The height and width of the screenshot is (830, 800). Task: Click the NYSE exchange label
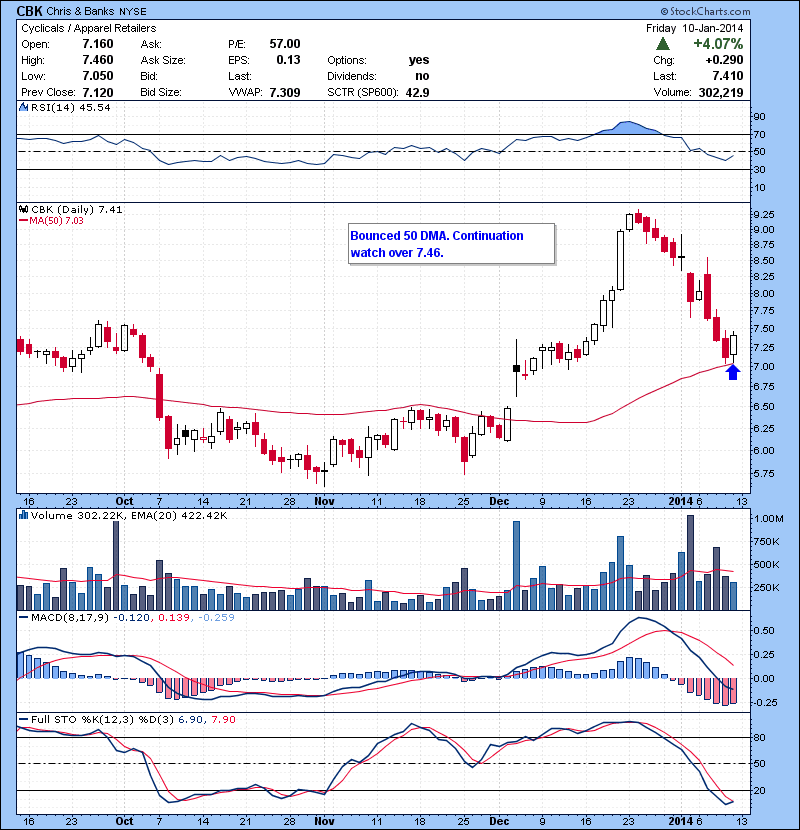132,11
